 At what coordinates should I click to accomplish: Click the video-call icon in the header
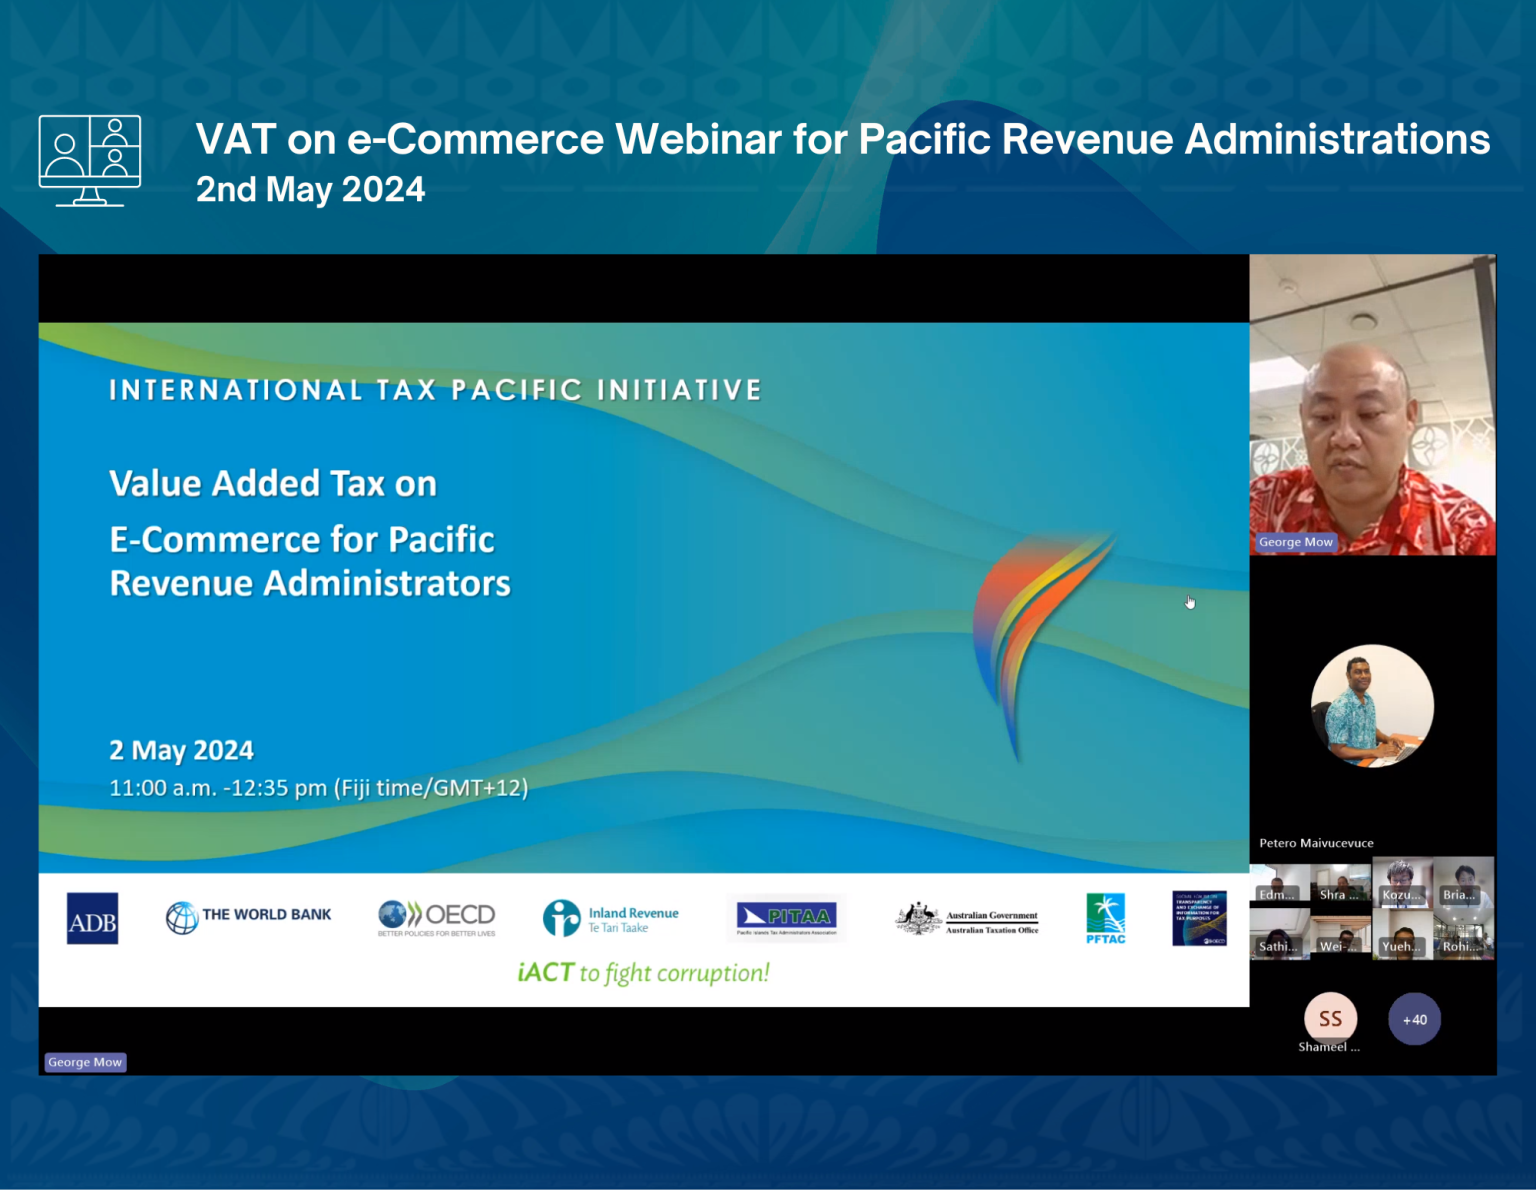(x=88, y=158)
